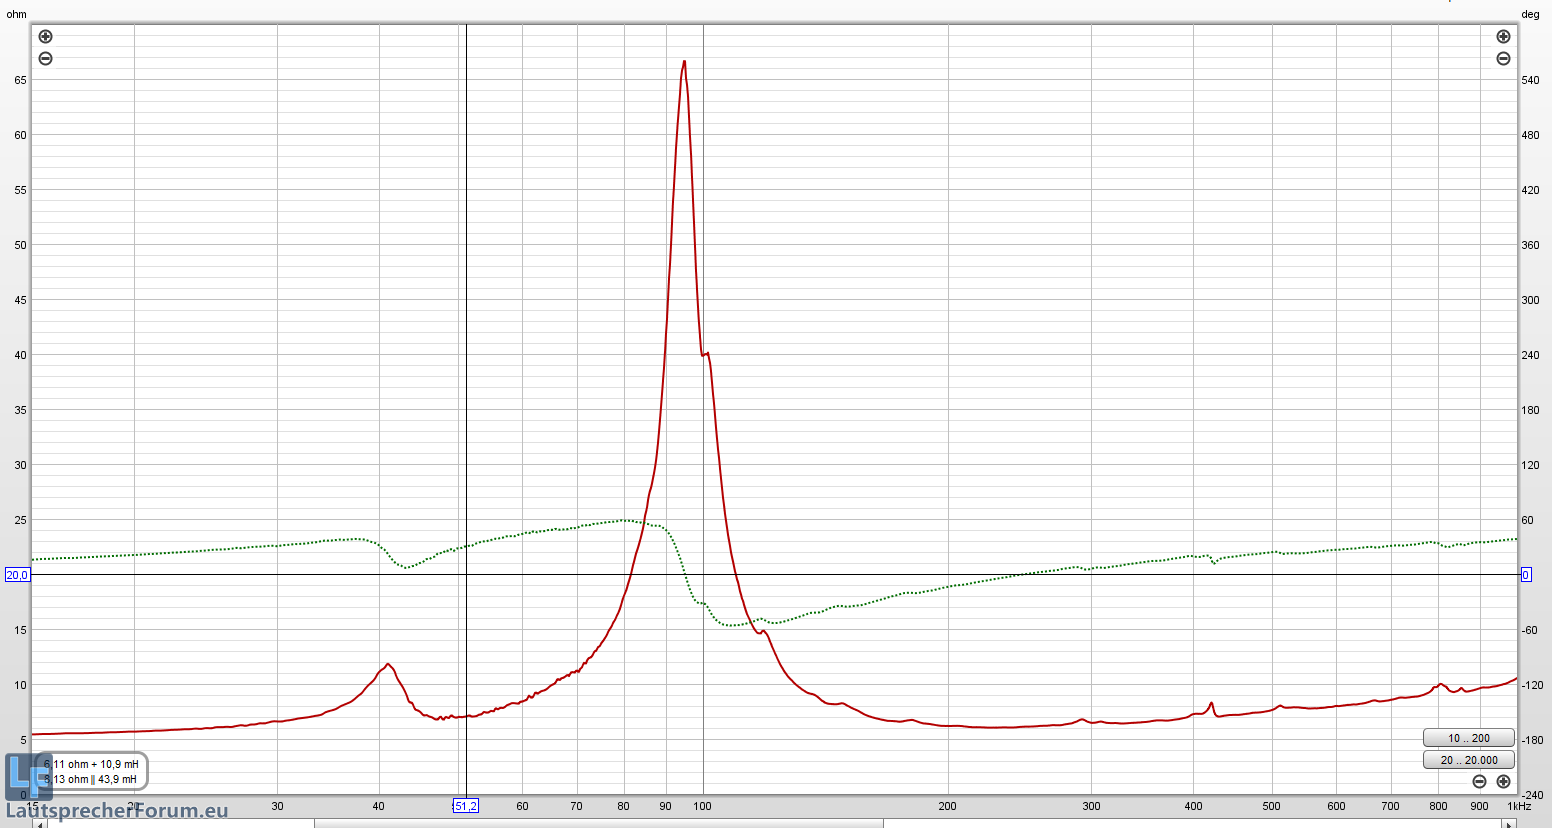This screenshot has width=1552, height=828.
Task: Zoom out the frequency axis
Action: tap(1479, 782)
